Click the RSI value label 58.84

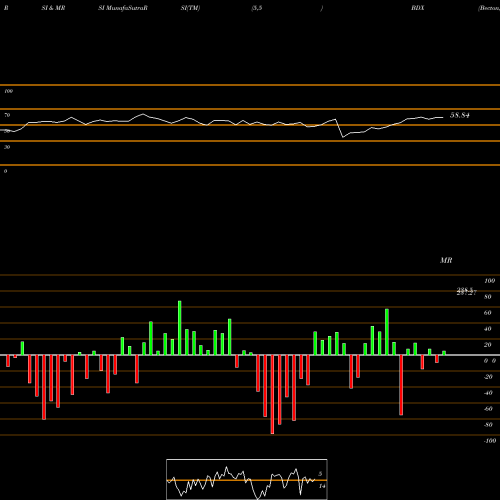pyautogui.click(x=460, y=115)
